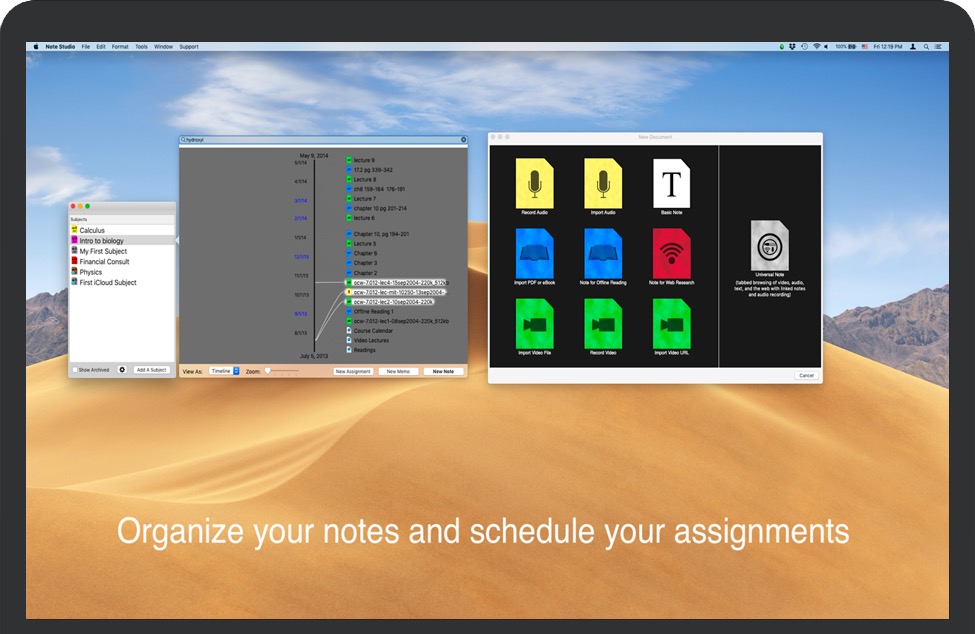Select the Universal Note icon
Screen dimensions: 975x634
(769, 246)
